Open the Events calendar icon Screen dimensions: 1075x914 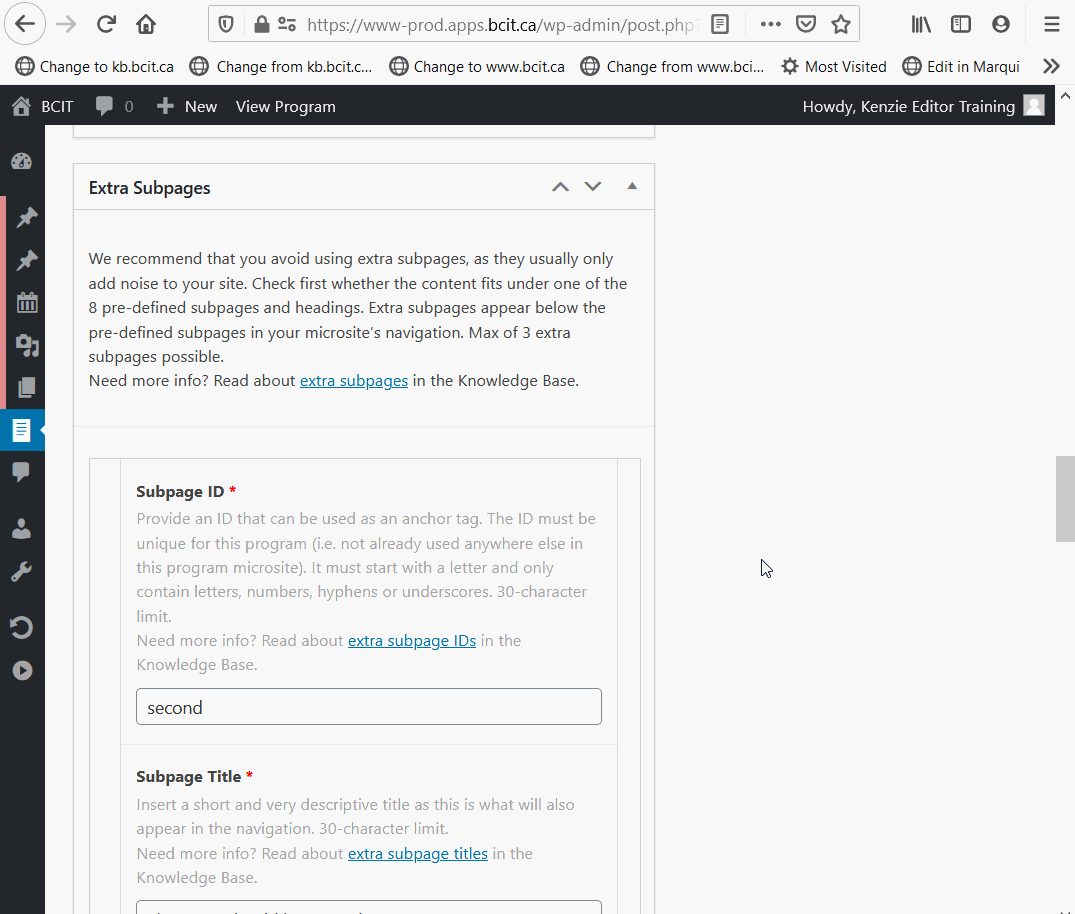[x=22, y=302]
